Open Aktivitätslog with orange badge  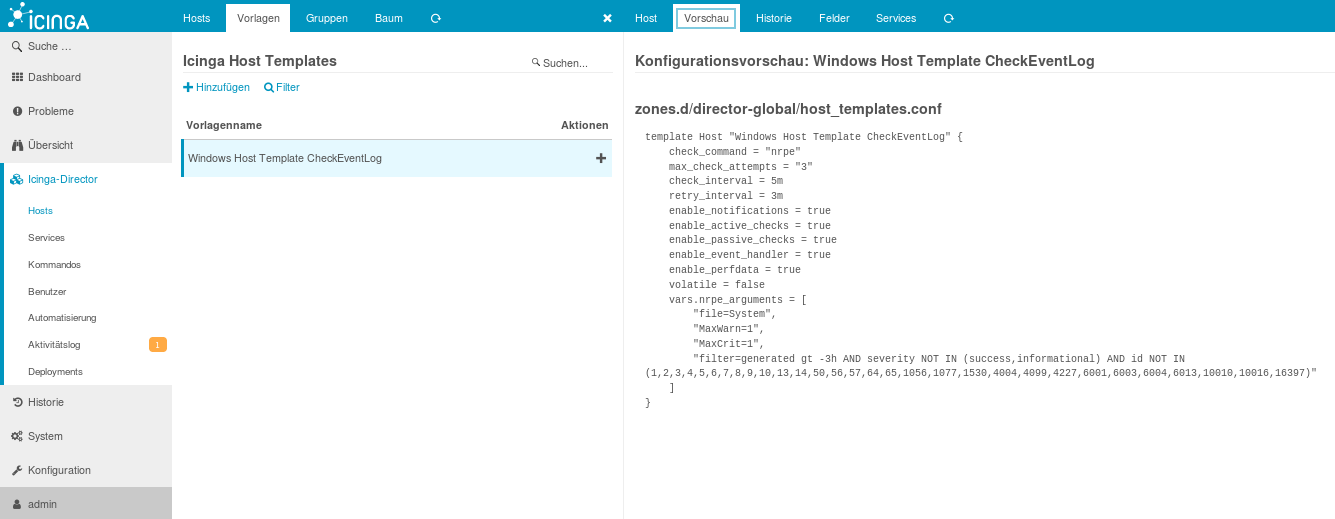point(54,345)
